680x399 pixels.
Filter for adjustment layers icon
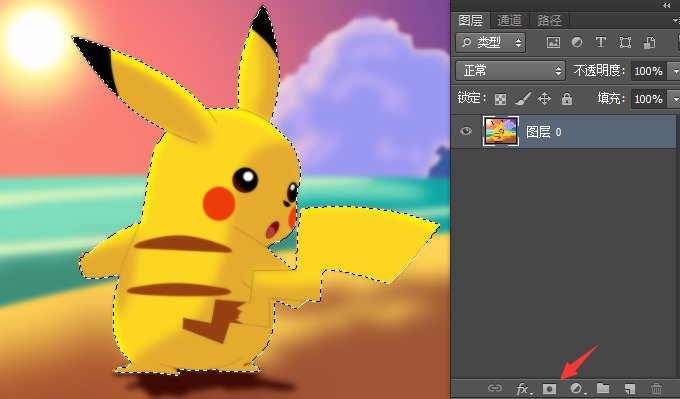(x=577, y=42)
